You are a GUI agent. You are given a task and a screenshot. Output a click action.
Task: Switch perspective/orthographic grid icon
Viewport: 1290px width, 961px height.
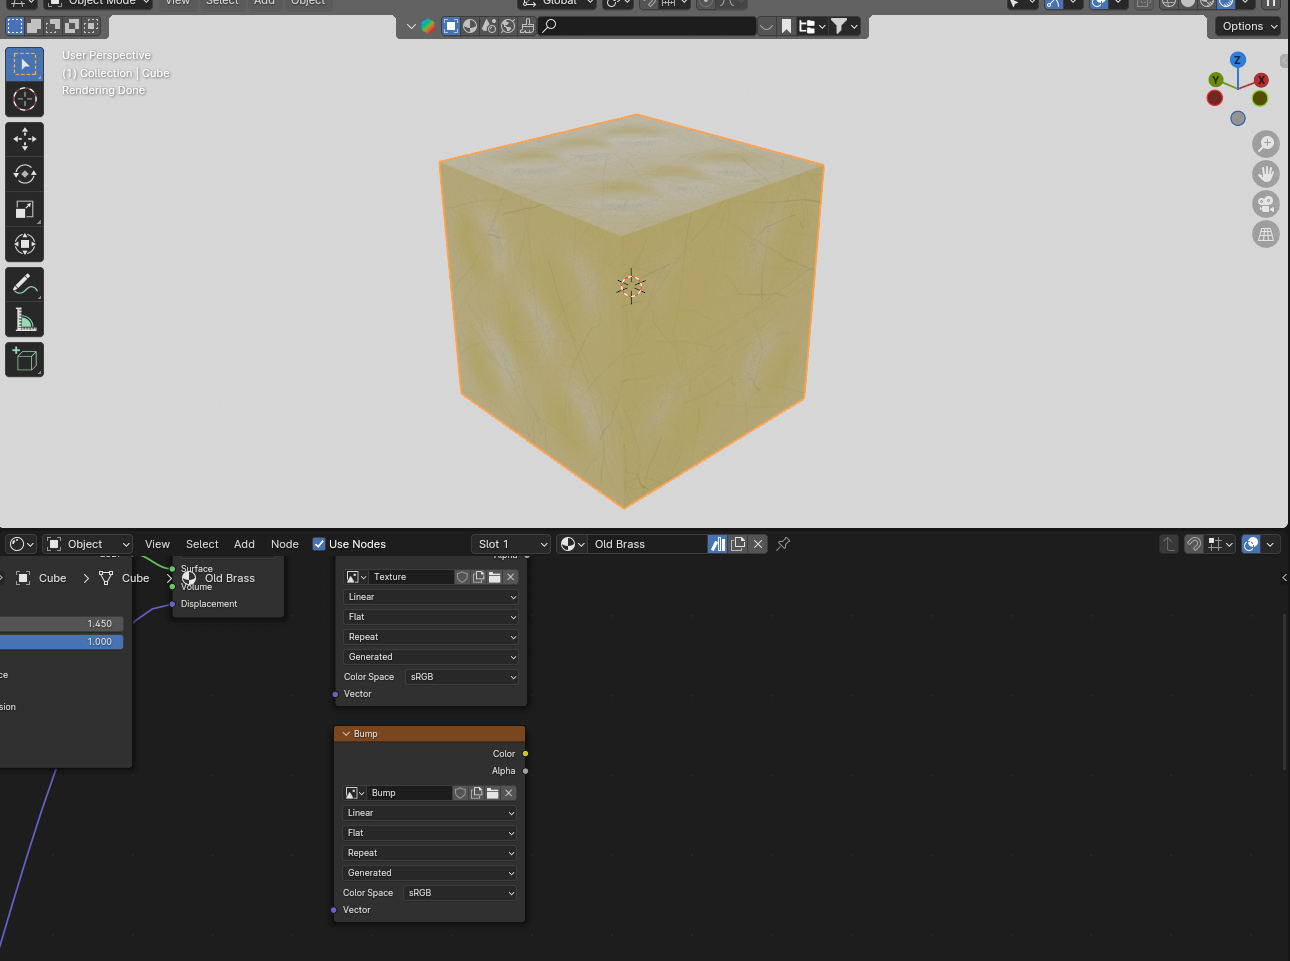(x=1266, y=234)
